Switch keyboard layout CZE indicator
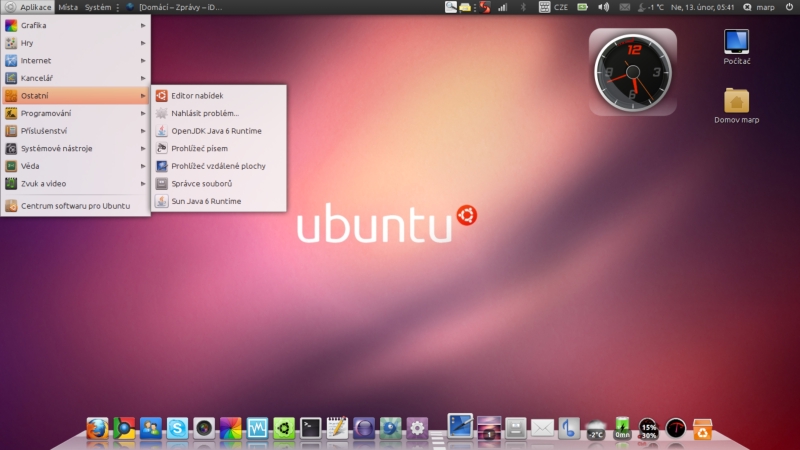Image resolution: width=800 pixels, height=450 pixels. [554, 7]
